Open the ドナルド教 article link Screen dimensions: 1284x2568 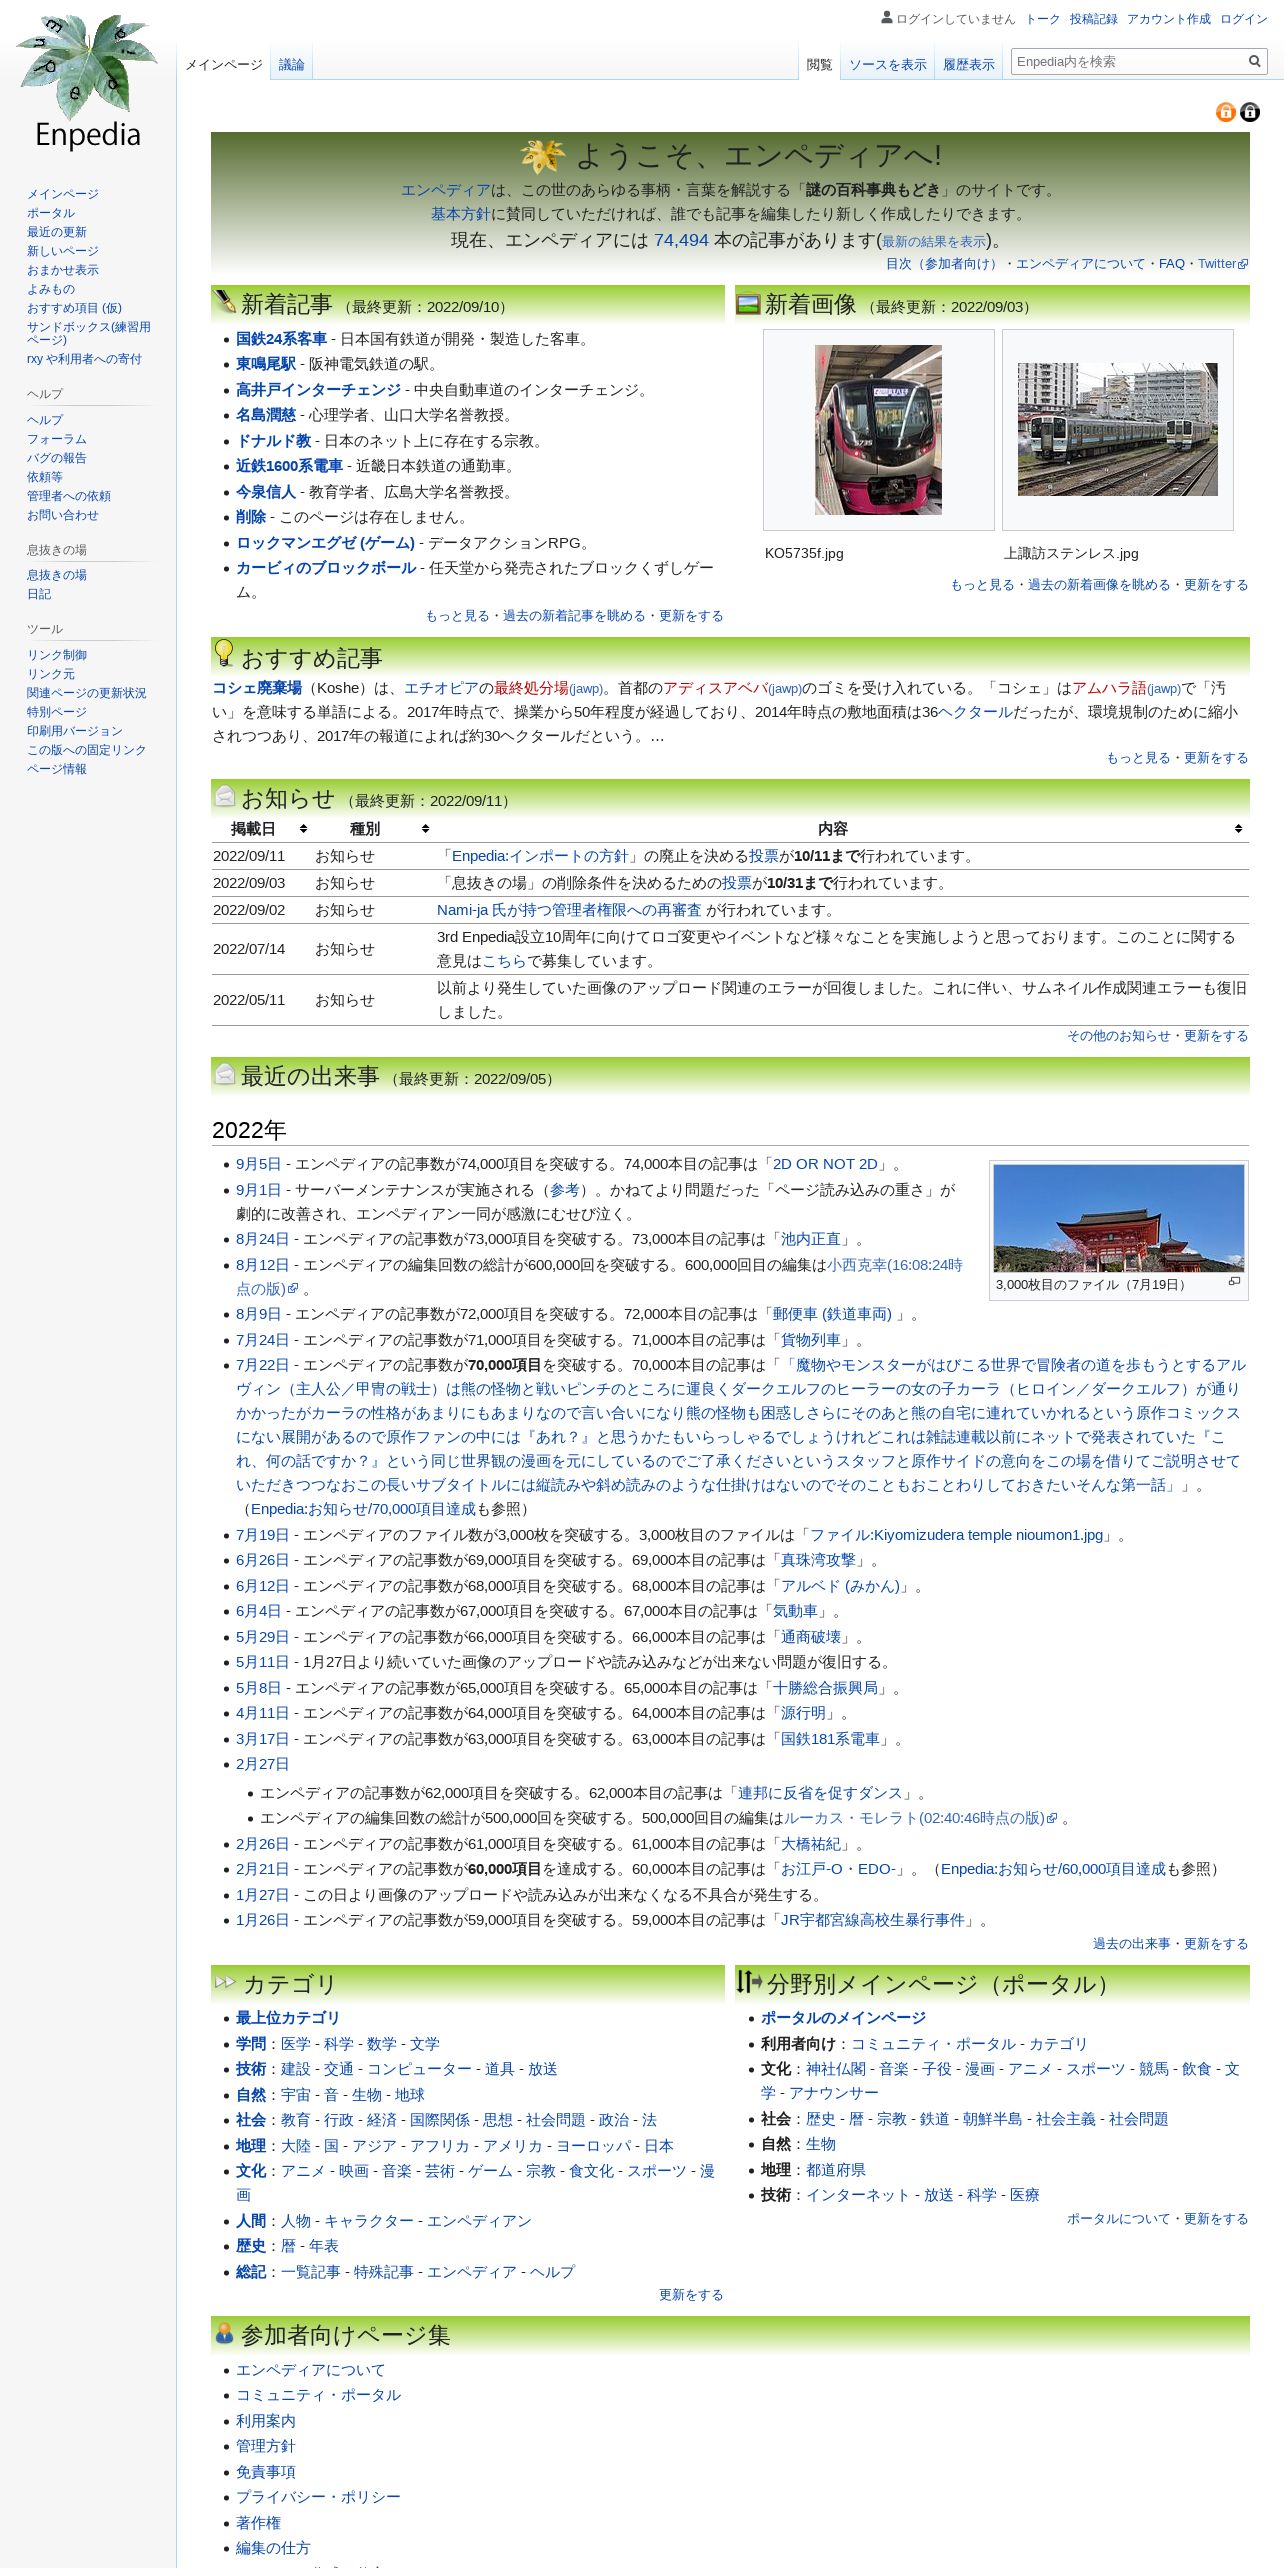tap(273, 441)
